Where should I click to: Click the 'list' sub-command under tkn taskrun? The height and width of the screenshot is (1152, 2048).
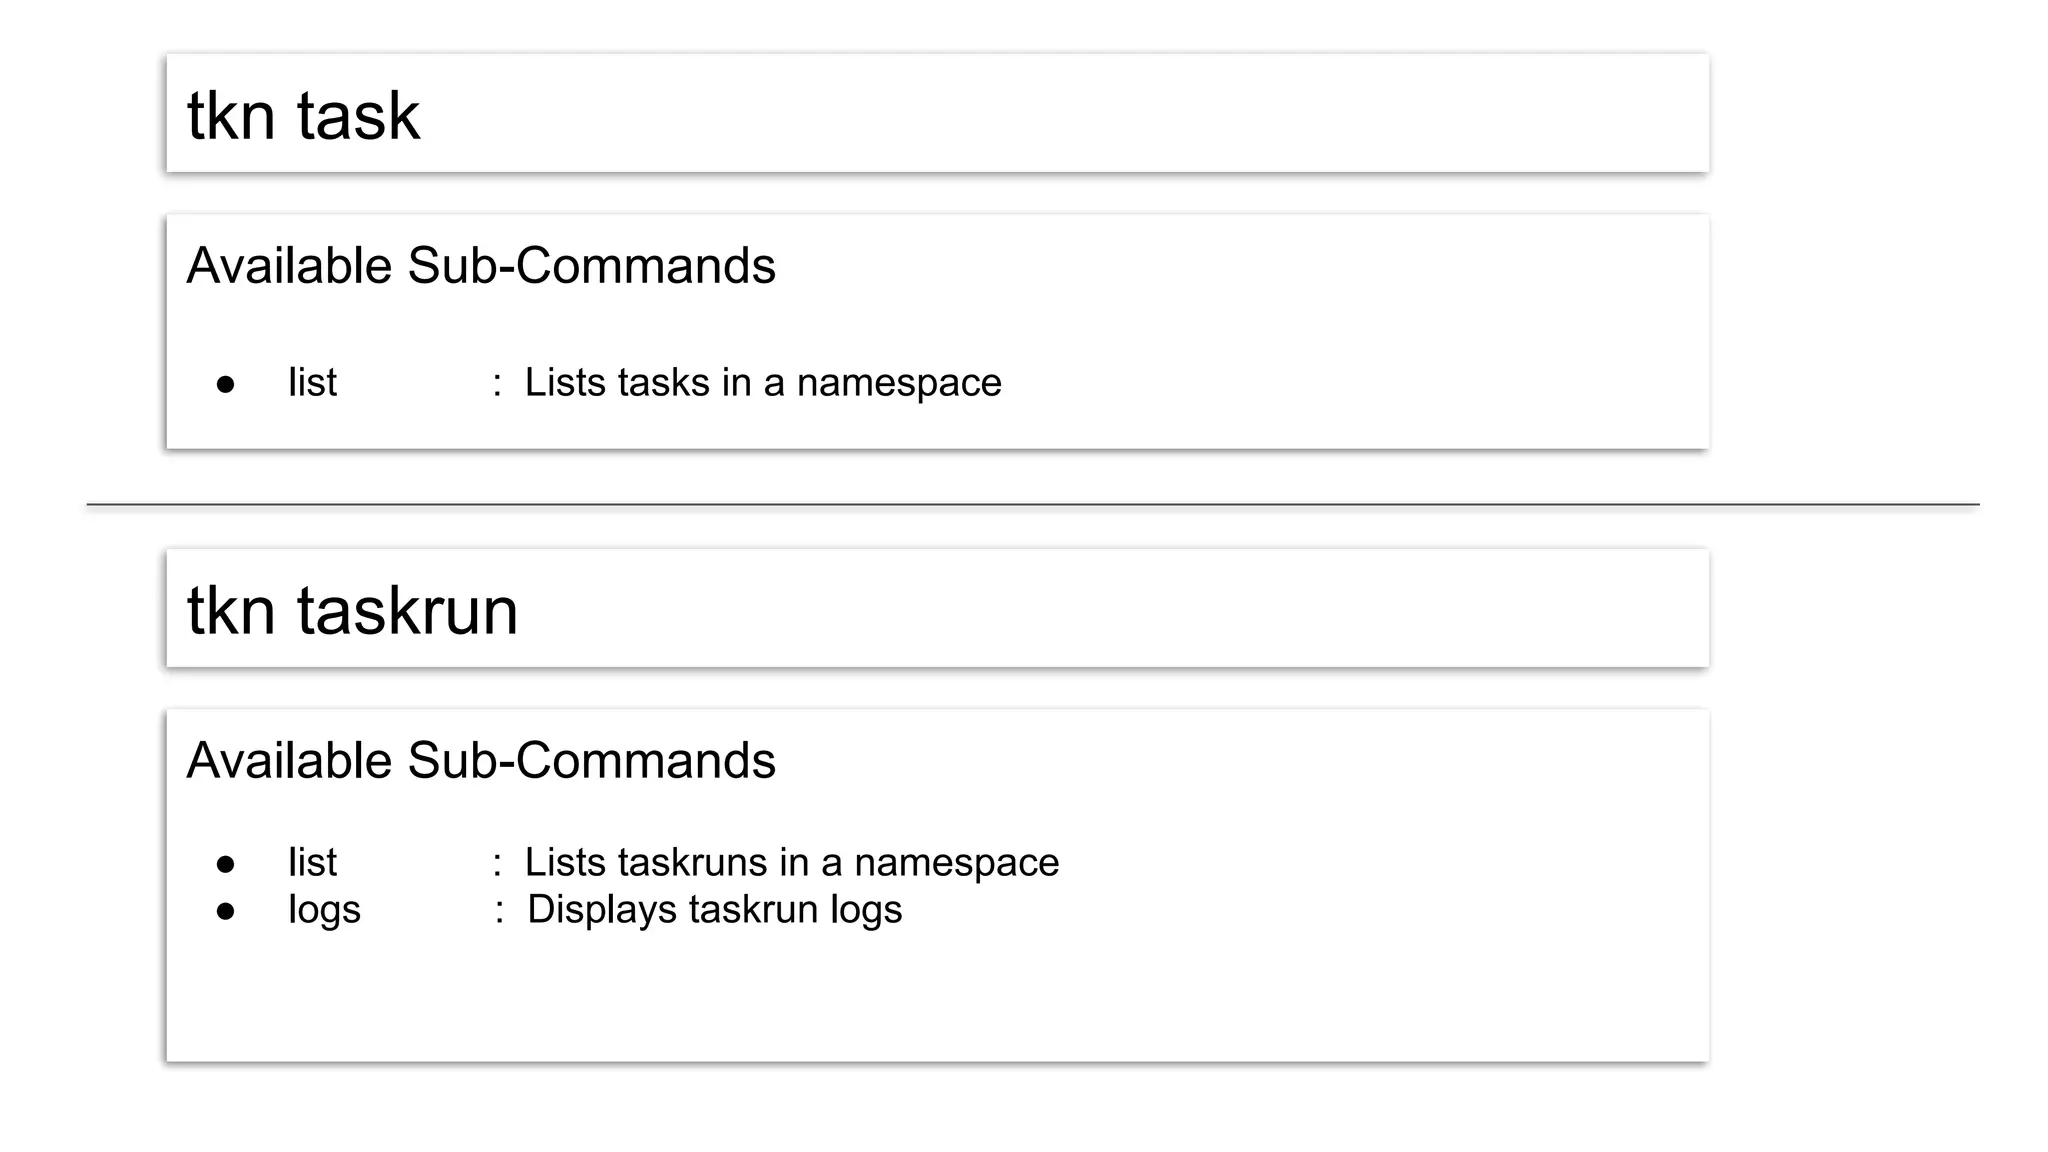312,863
